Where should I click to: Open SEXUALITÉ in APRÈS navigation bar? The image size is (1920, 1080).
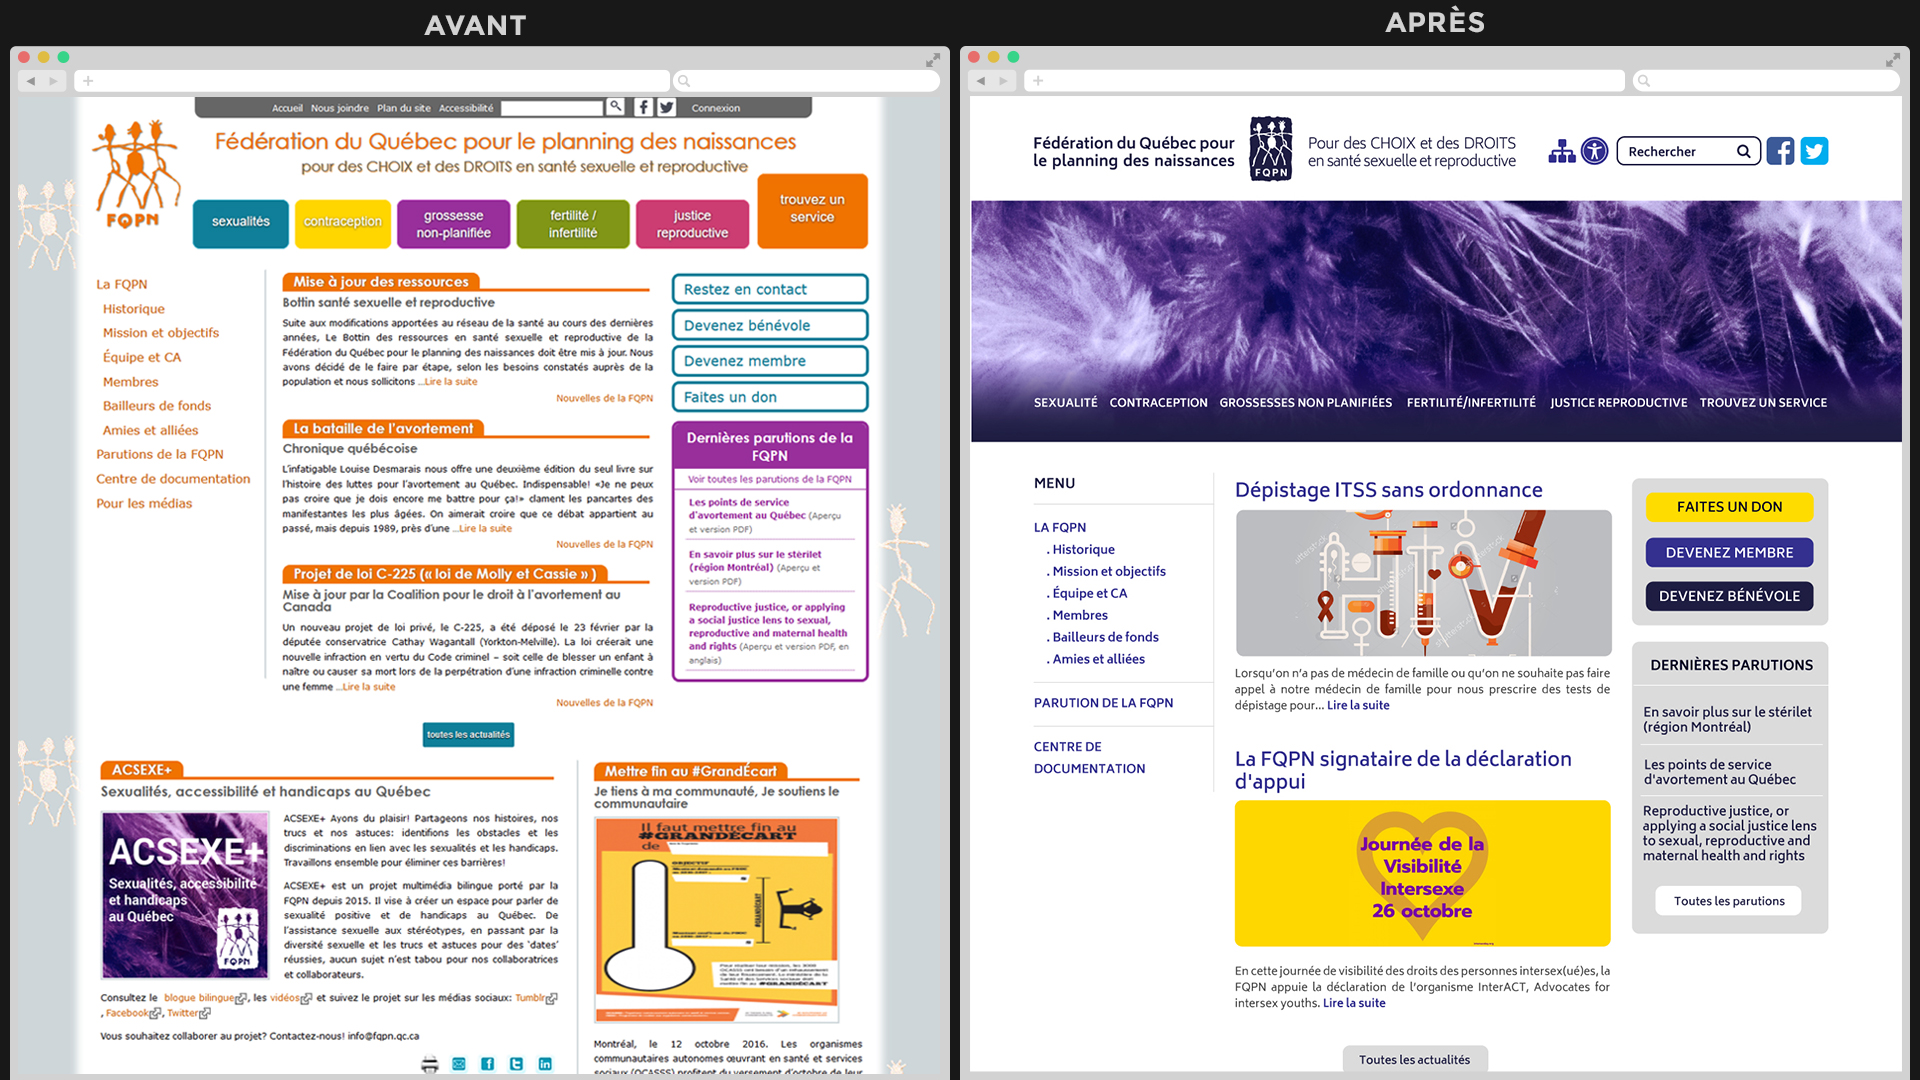point(1065,402)
